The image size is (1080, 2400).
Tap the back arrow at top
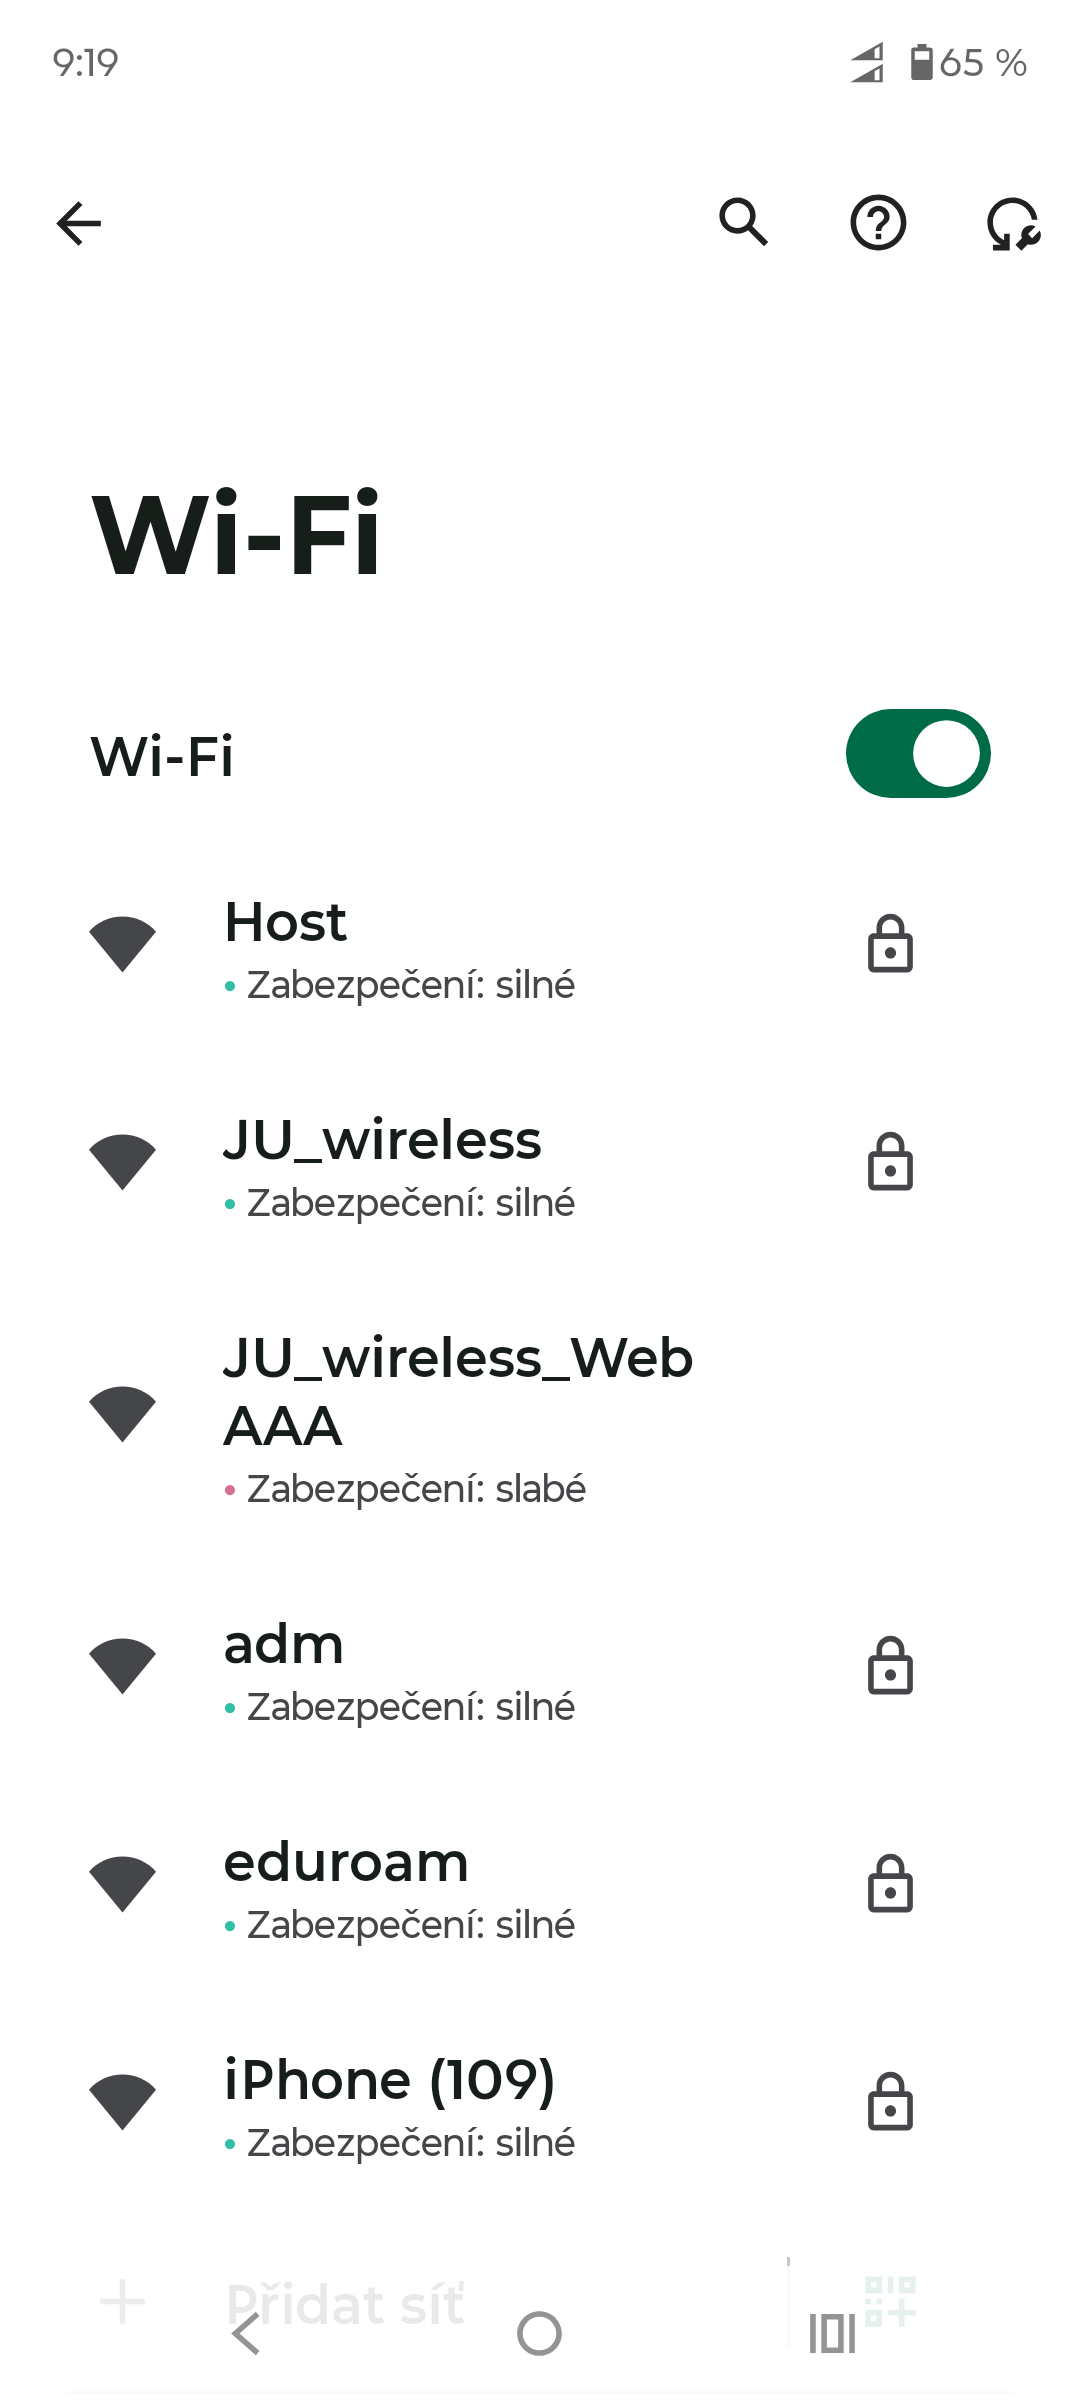[79, 223]
